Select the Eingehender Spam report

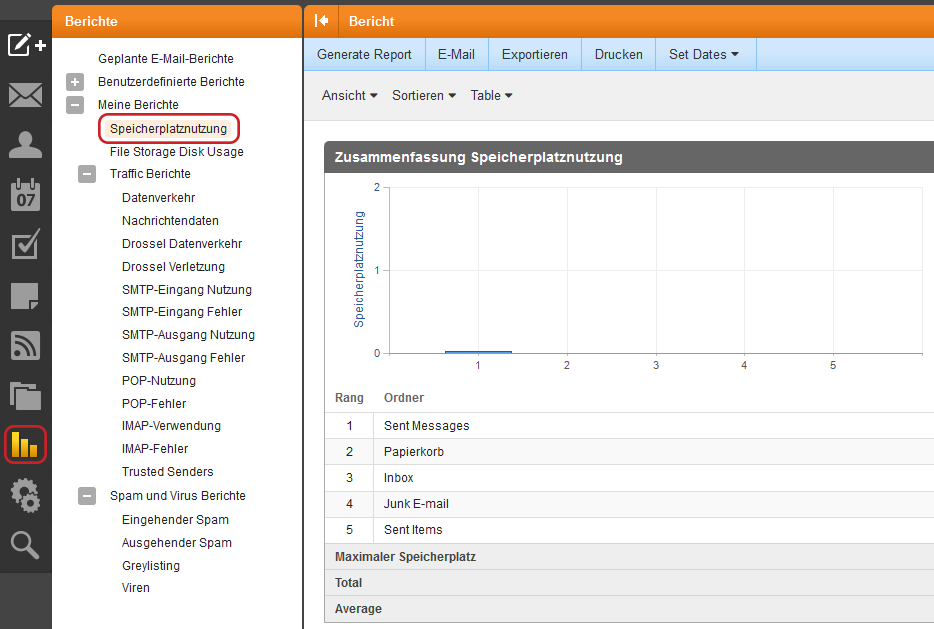pos(175,520)
